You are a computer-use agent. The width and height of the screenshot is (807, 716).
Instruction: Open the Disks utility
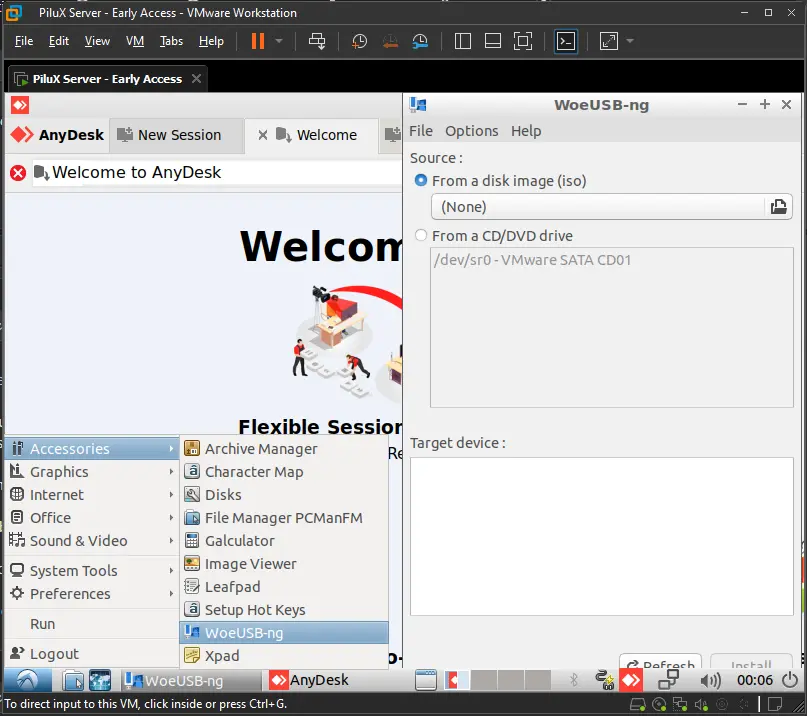(x=284, y=495)
